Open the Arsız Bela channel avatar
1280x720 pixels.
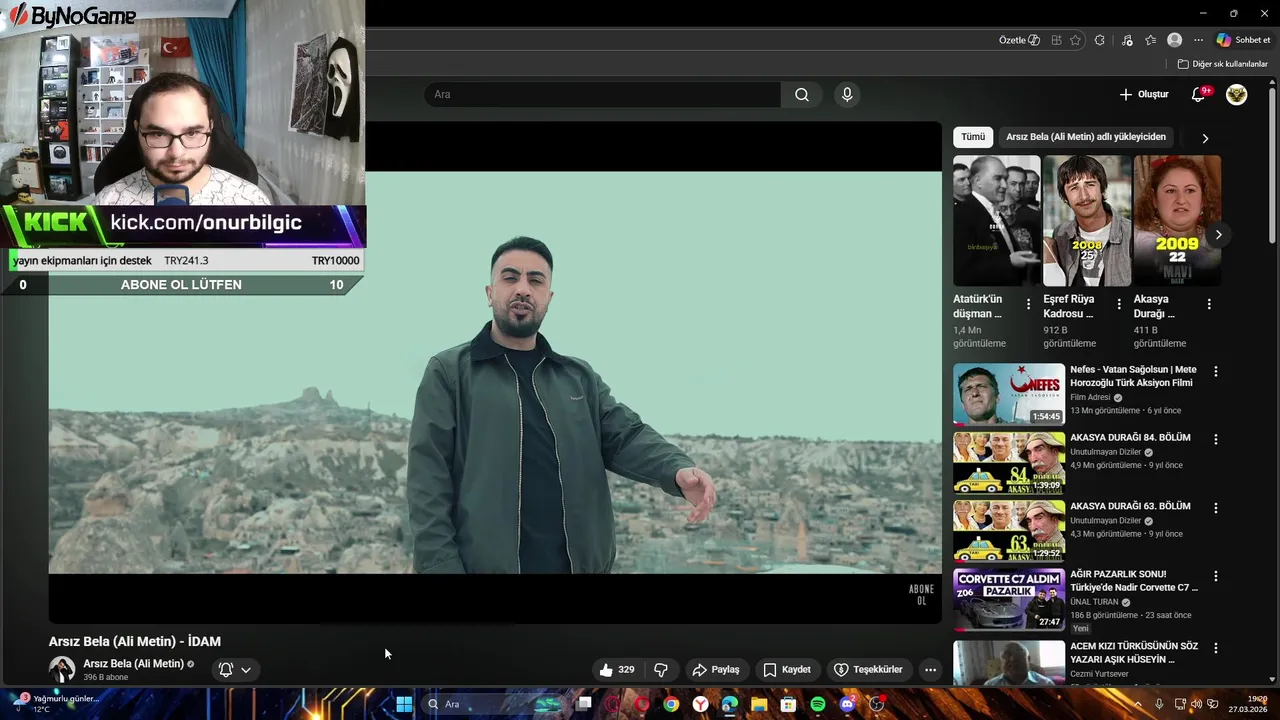[62, 670]
